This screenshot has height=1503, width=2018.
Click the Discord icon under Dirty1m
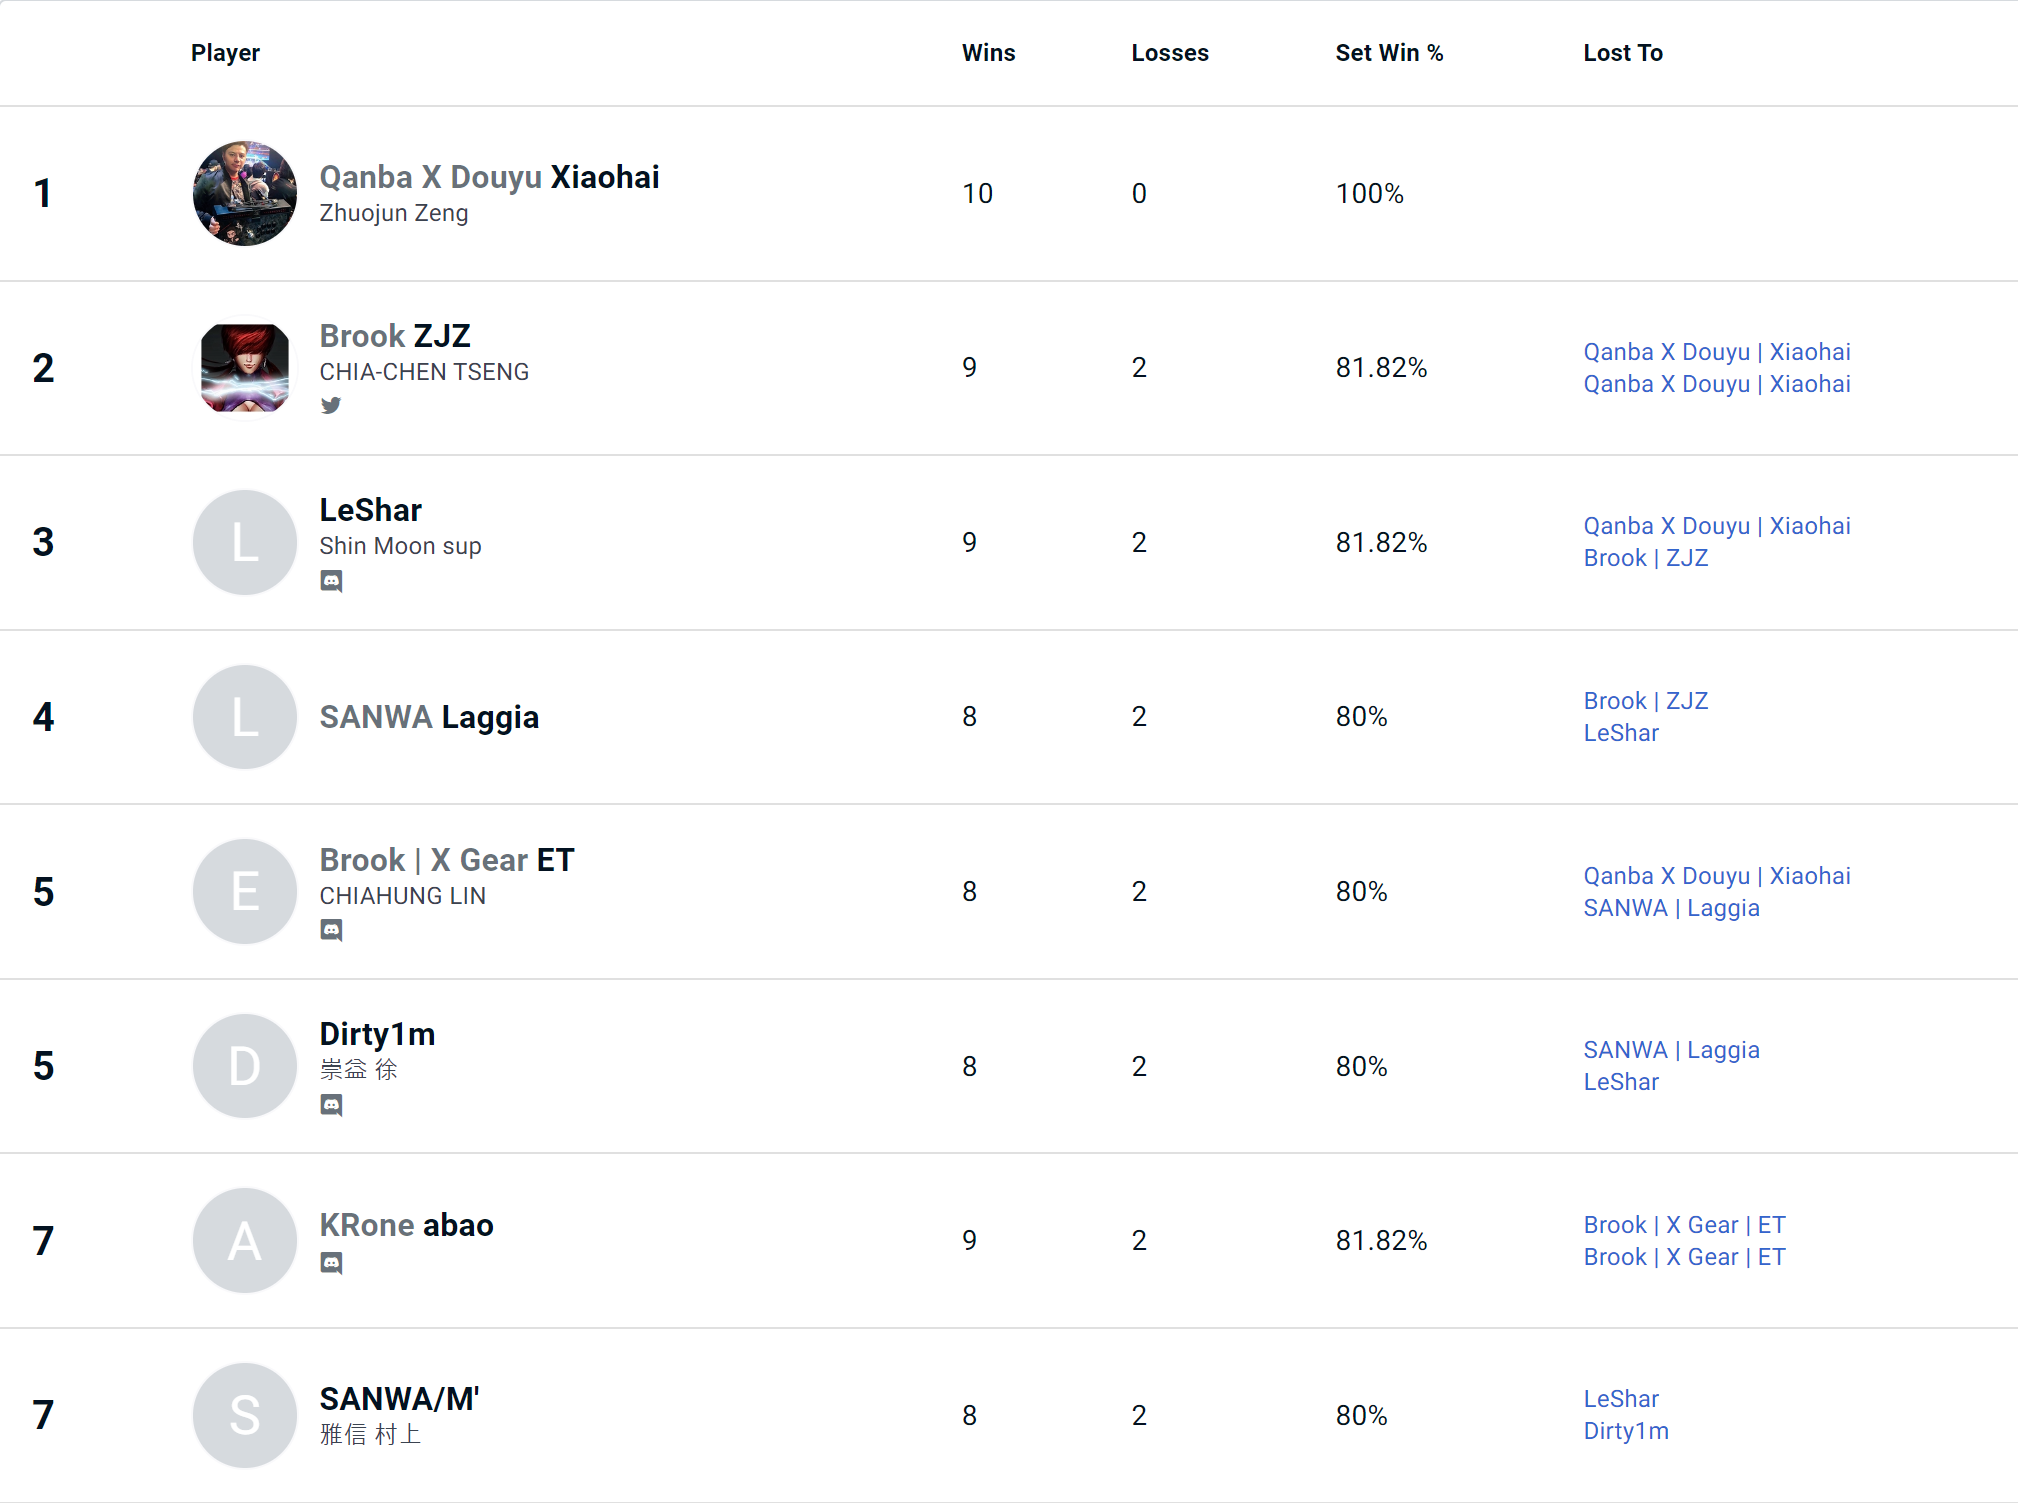tap(331, 1105)
